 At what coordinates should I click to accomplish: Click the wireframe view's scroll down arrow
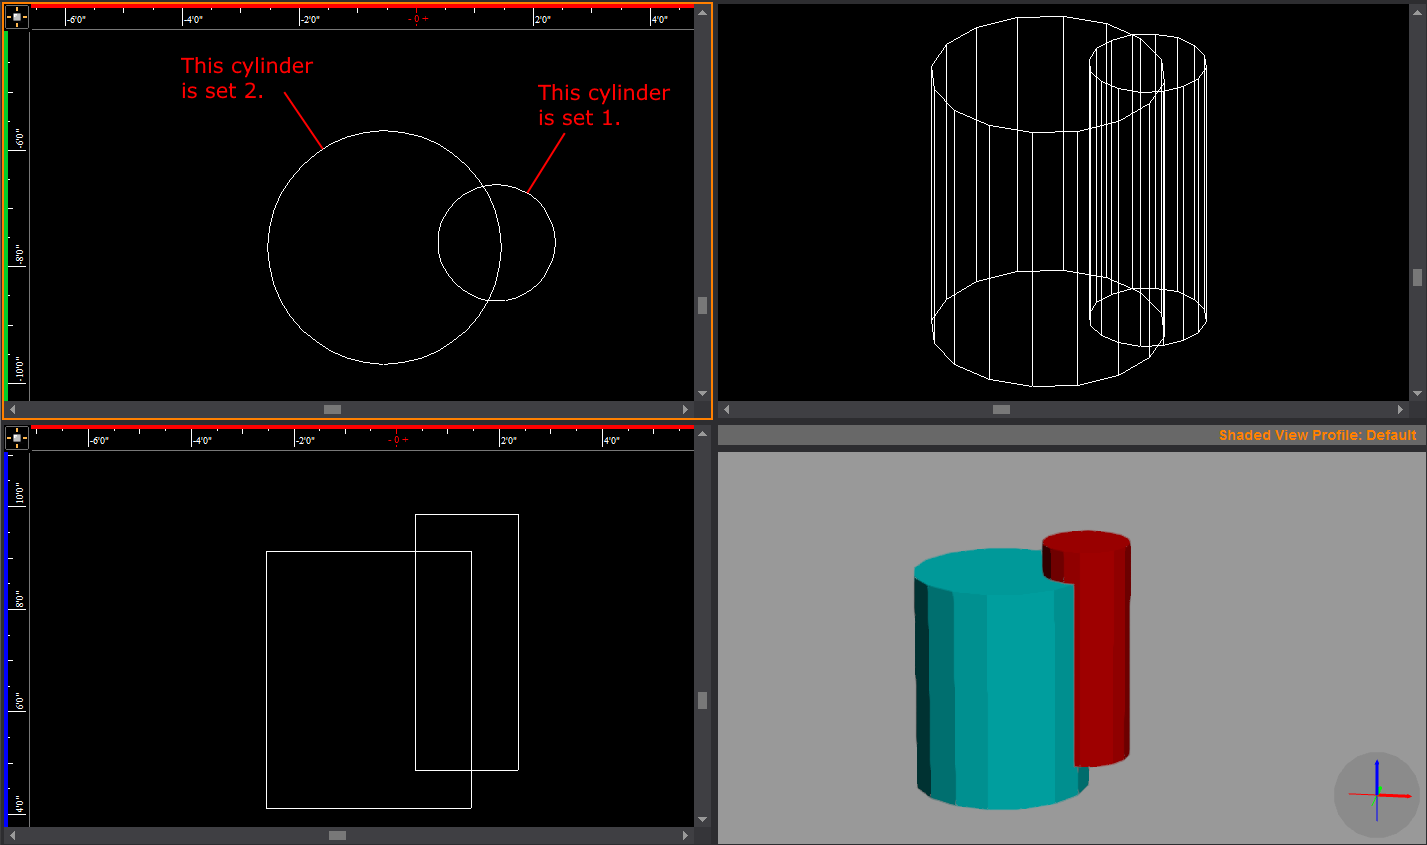tap(1417, 394)
